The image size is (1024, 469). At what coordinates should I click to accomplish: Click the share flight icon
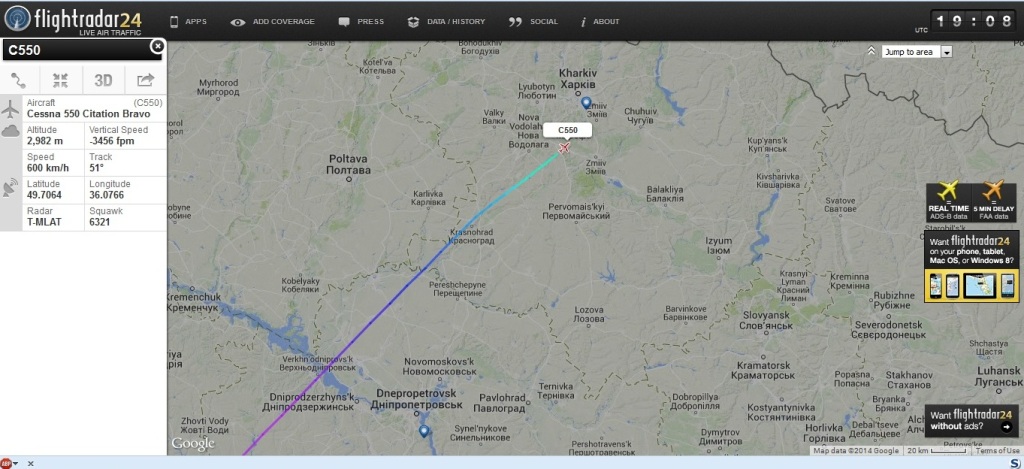pos(146,80)
